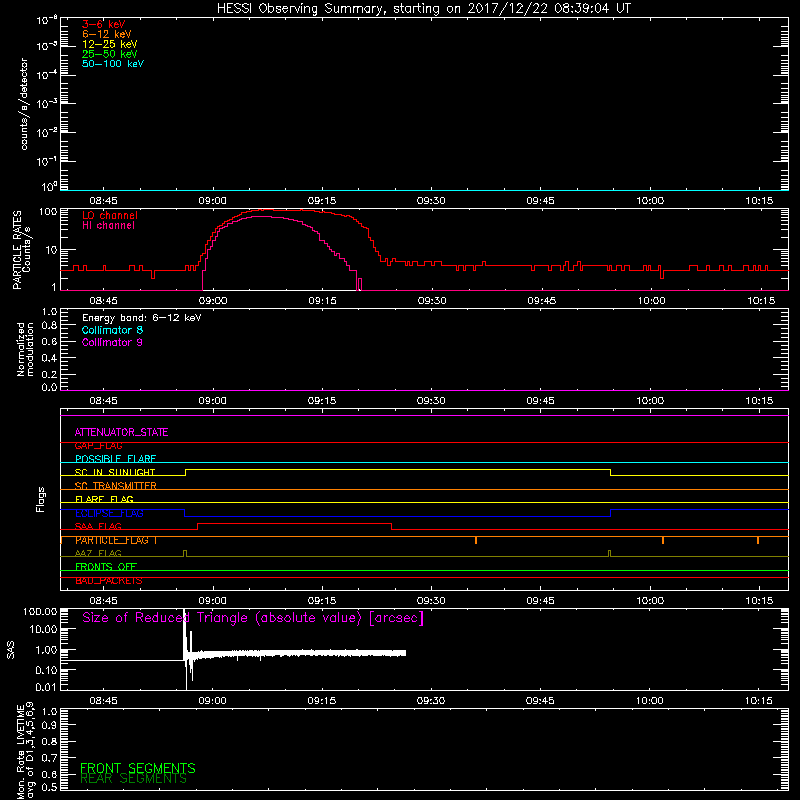Click the Normalized modulation axis label
The image size is (800, 800).
point(25,349)
